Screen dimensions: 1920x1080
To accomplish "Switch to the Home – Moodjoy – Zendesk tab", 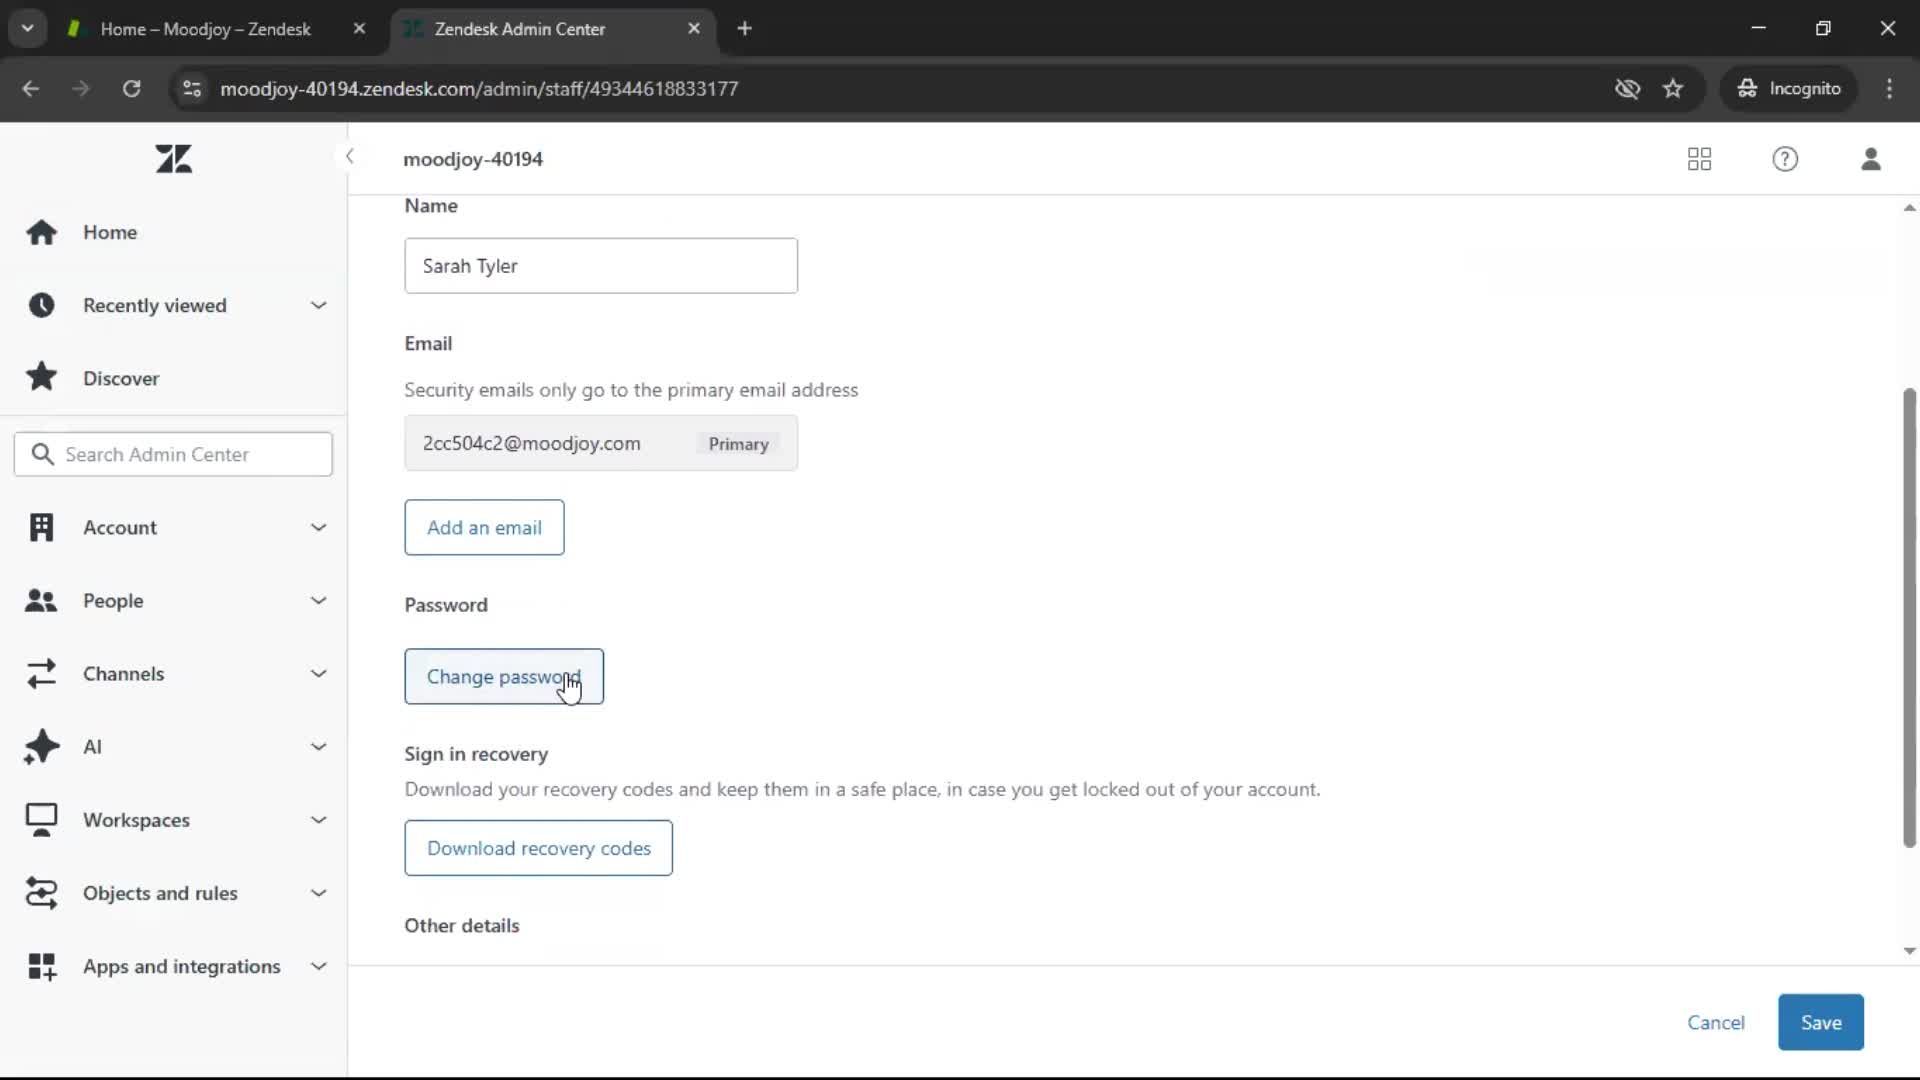I will [205, 29].
